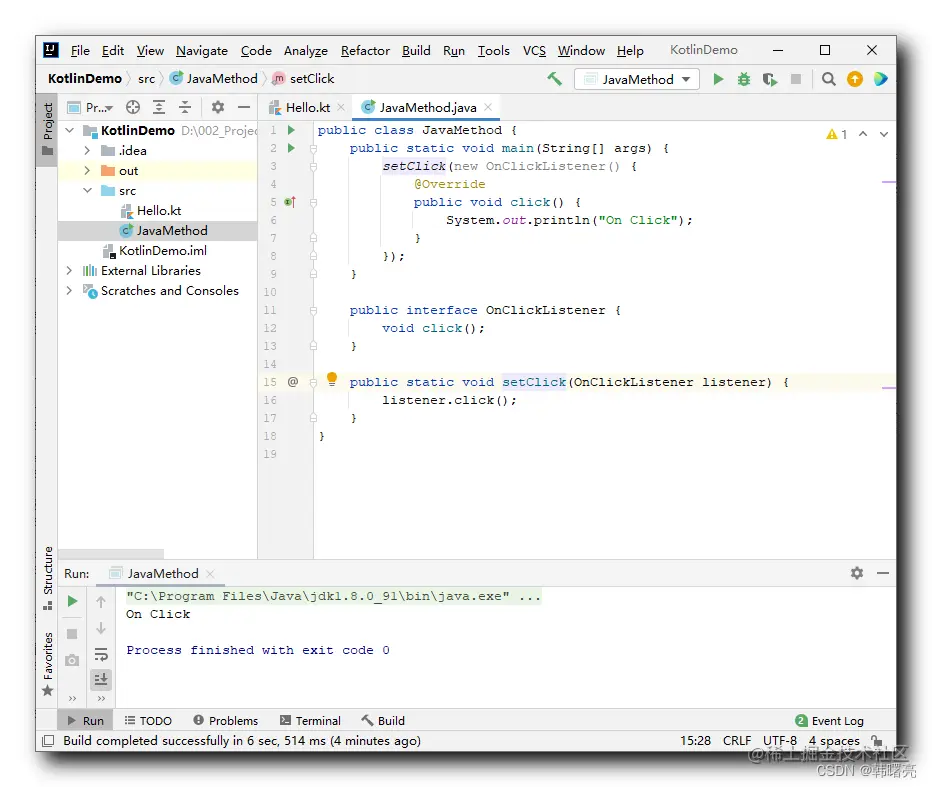The width and height of the screenshot is (932, 787).
Task: Toggle read-only lock icon in status bar
Action: pos(877,740)
